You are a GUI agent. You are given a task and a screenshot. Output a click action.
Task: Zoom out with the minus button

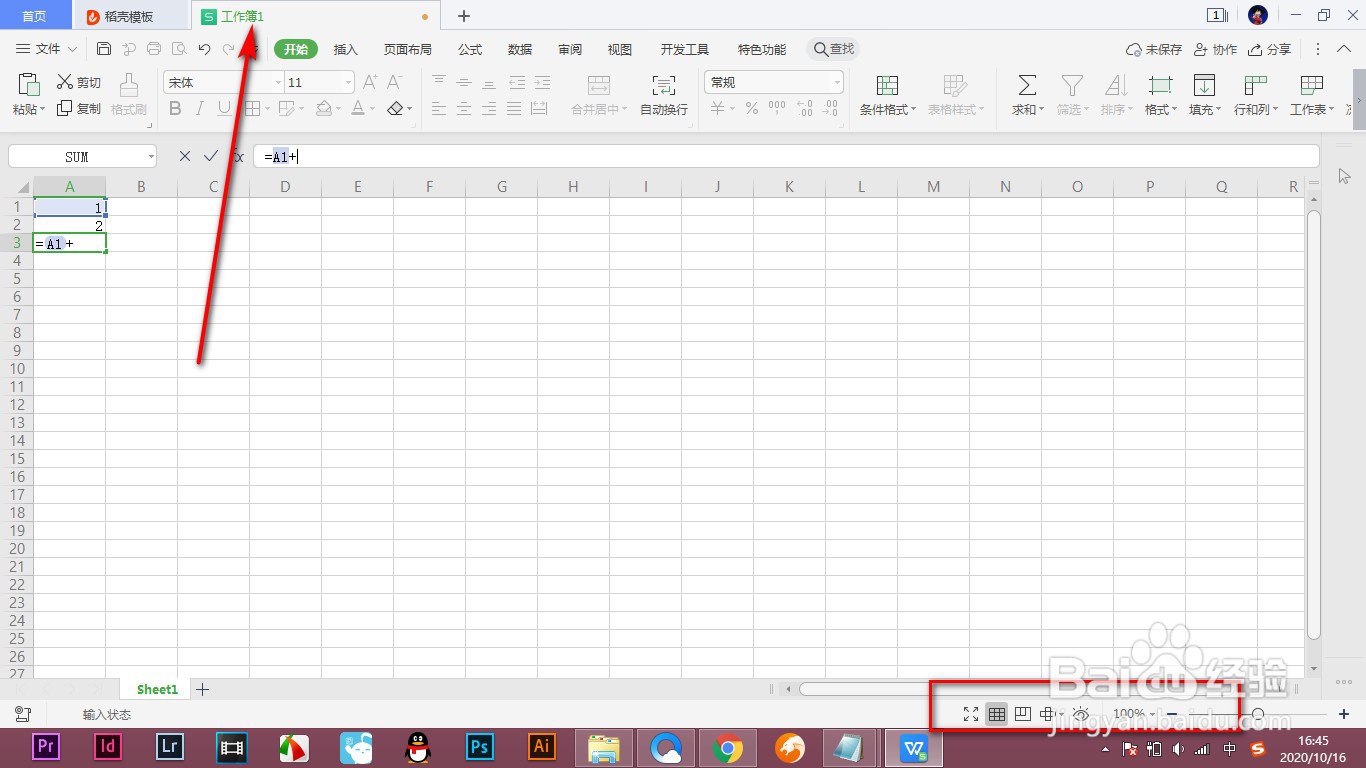(1172, 714)
